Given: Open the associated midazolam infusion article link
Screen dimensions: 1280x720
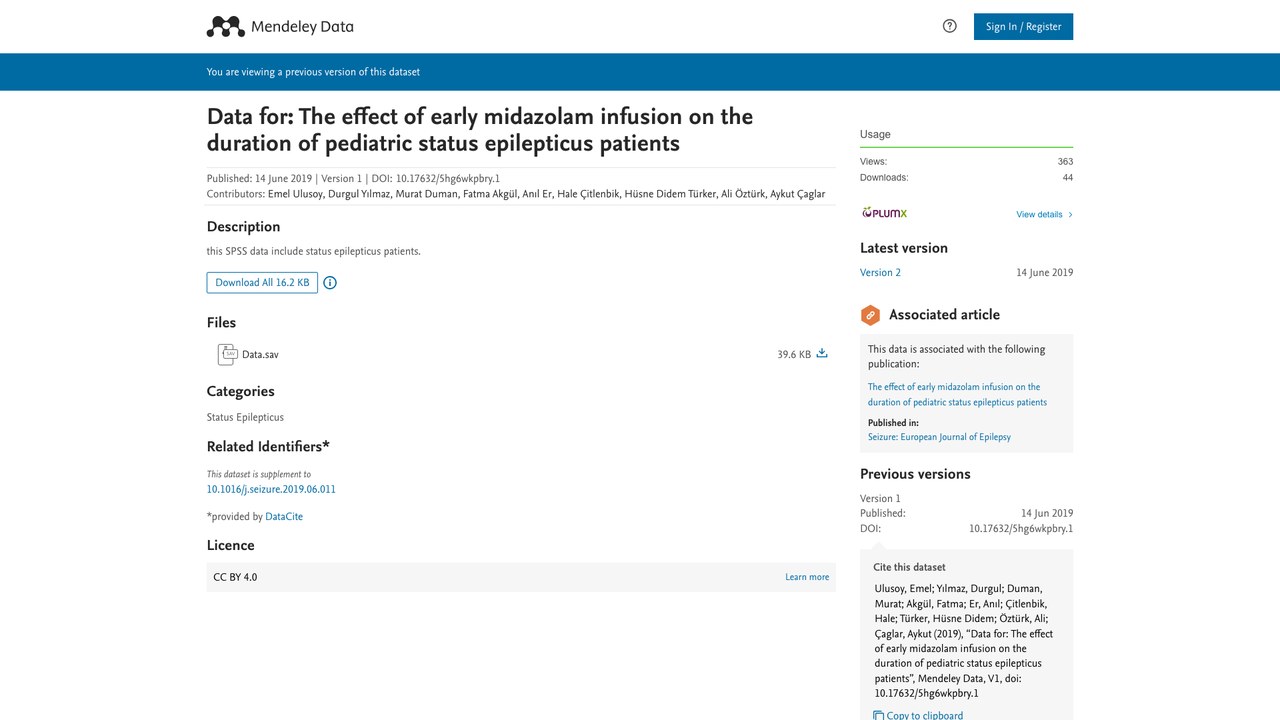Looking at the screenshot, I should [957, 394].
